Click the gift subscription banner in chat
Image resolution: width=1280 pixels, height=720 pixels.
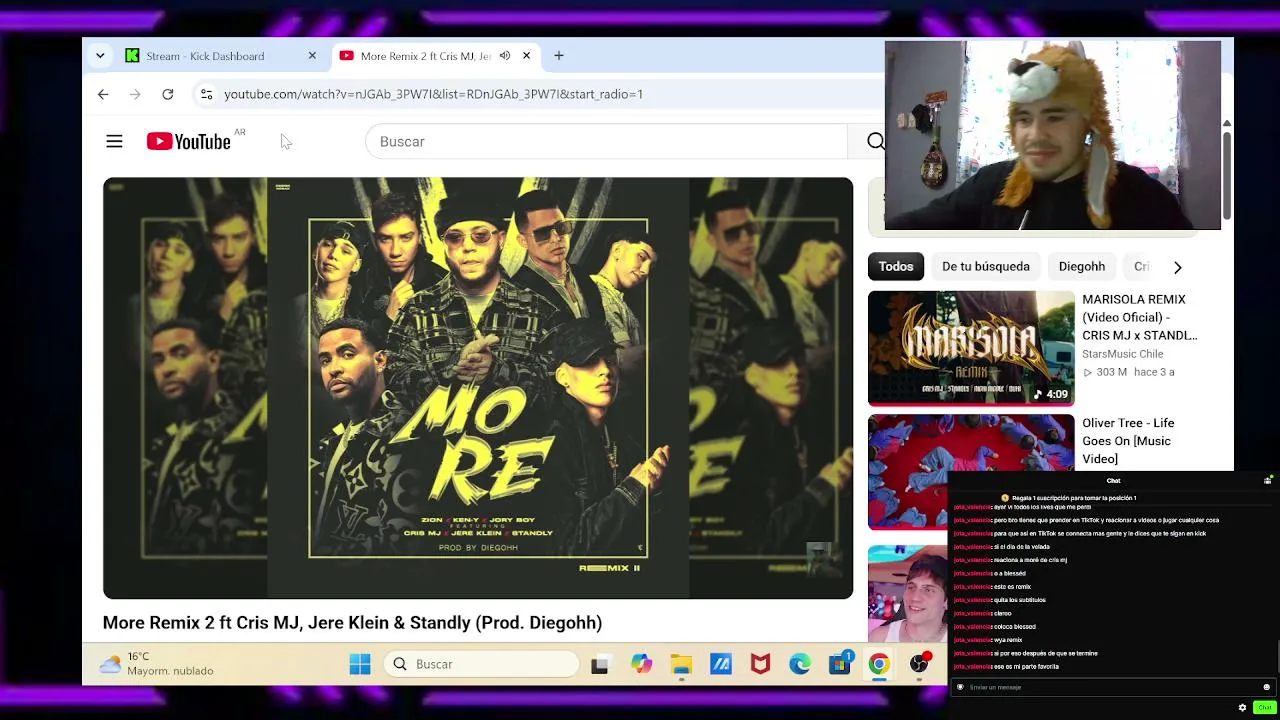point(1069,498)
